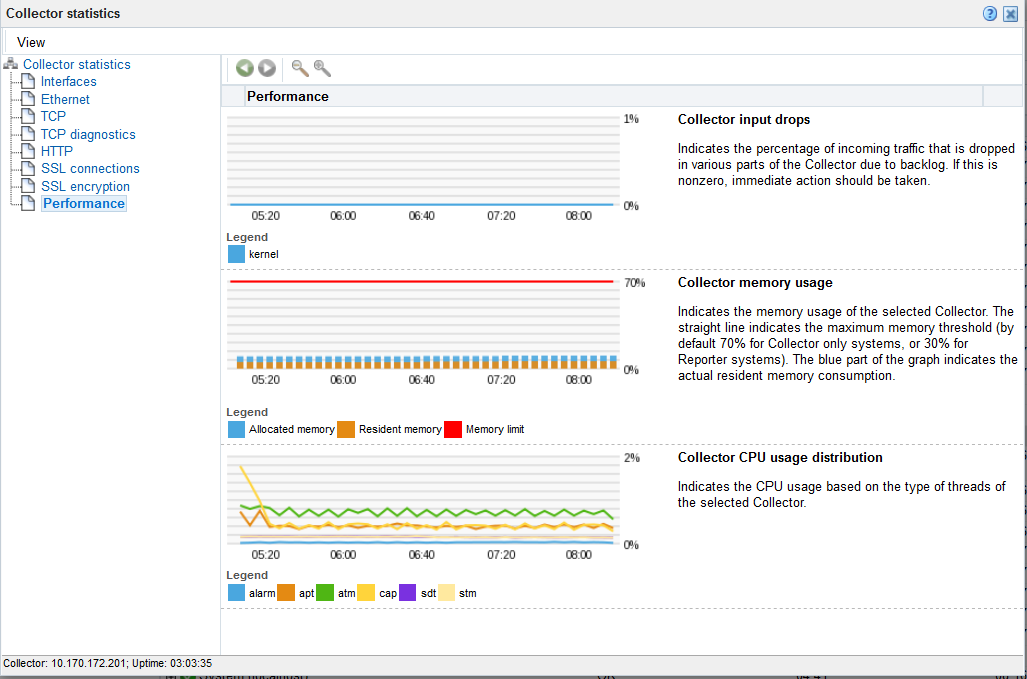Screen dimensions: 1027x679
Task: Click the red Memory limit legend swatch
Action: [453, 429]
